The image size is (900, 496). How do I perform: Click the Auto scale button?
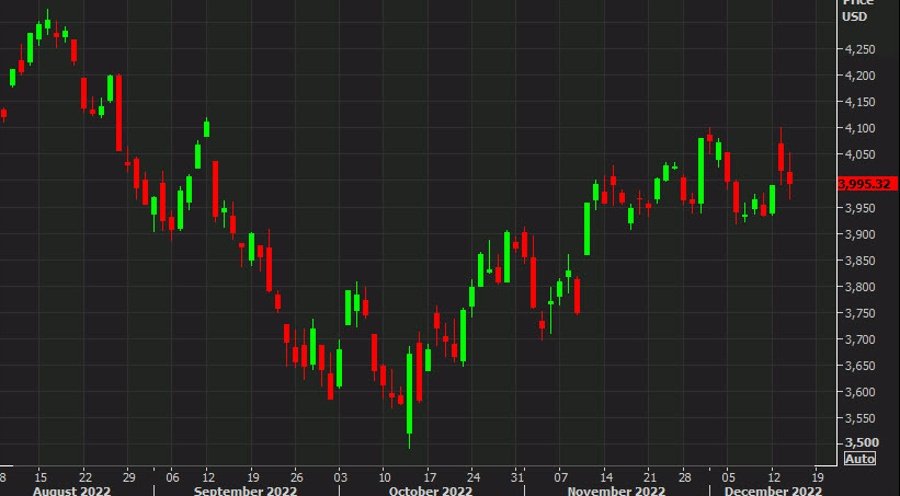860,458
